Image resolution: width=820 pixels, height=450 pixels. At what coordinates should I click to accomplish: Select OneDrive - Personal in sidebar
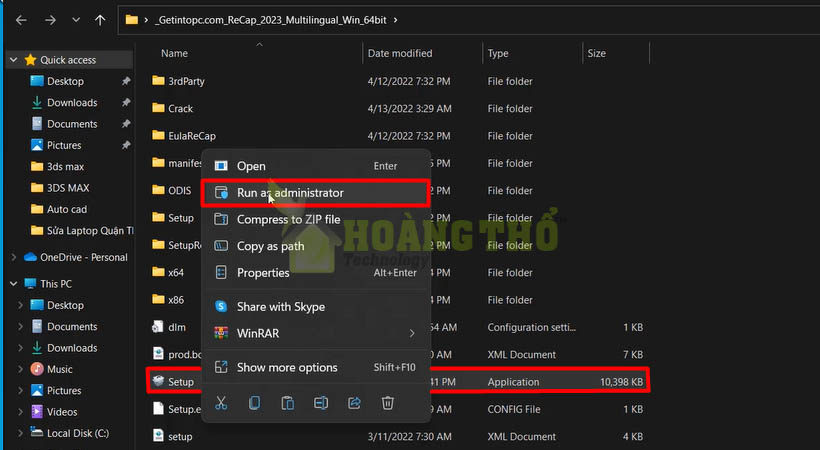point(84,257)
